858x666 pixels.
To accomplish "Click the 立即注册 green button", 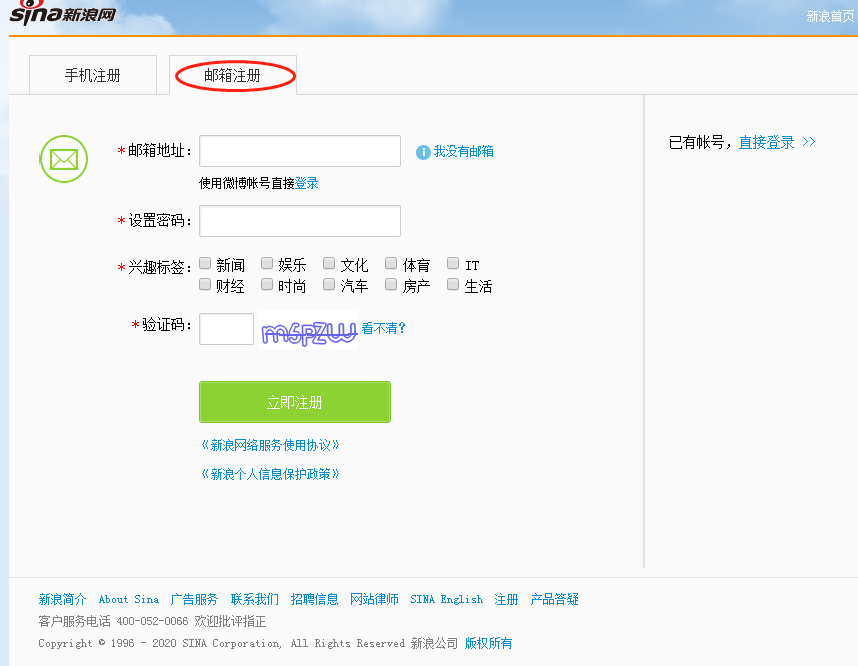I will pyautogui.click(x=295, y=402).
